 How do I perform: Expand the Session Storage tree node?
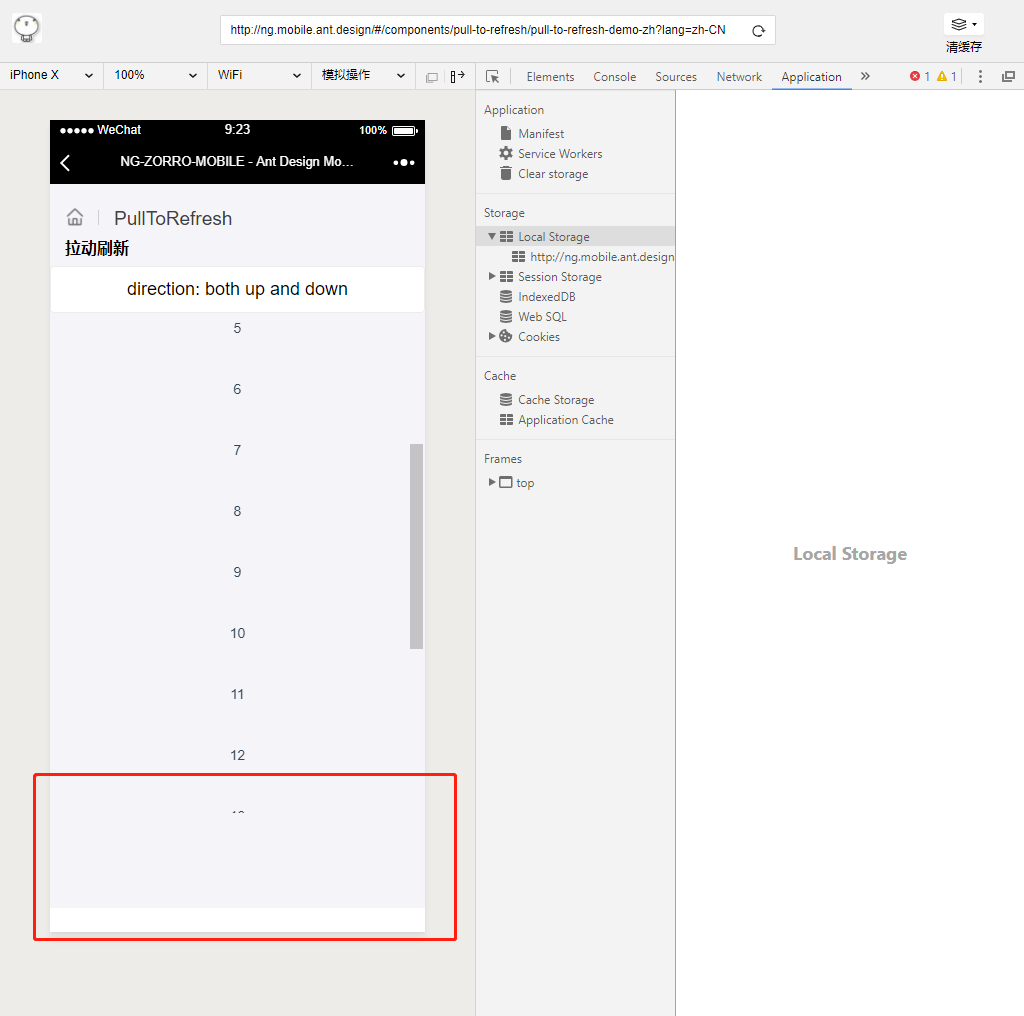click(491, 277)
